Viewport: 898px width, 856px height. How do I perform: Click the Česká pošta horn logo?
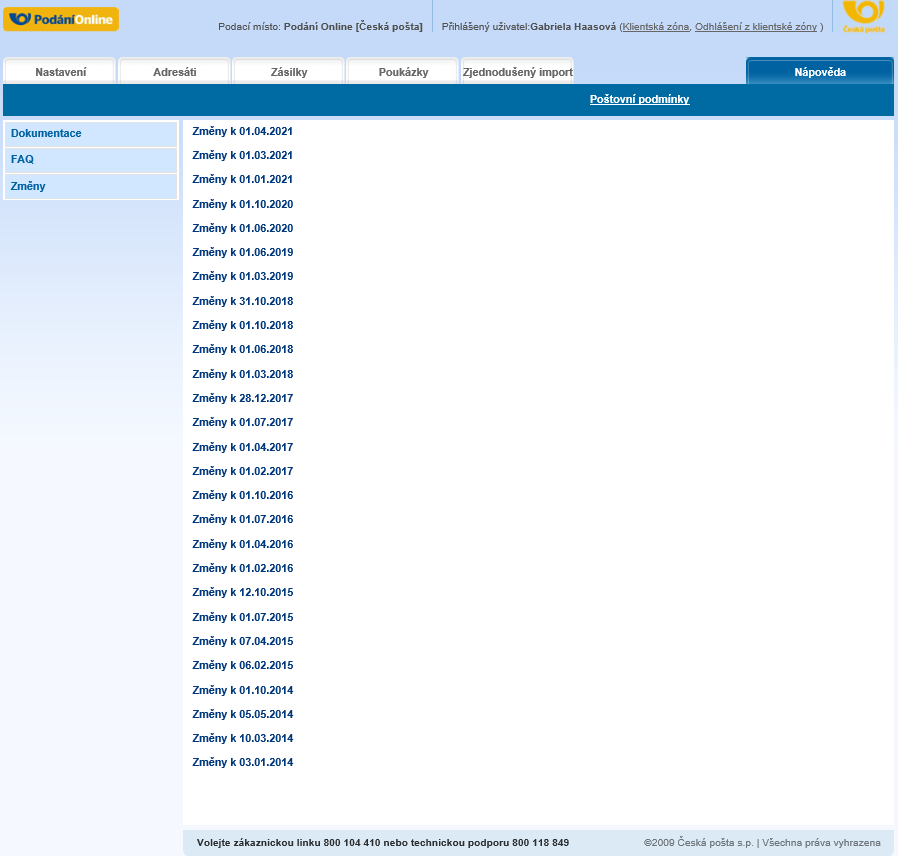click(x=863, y=15)
